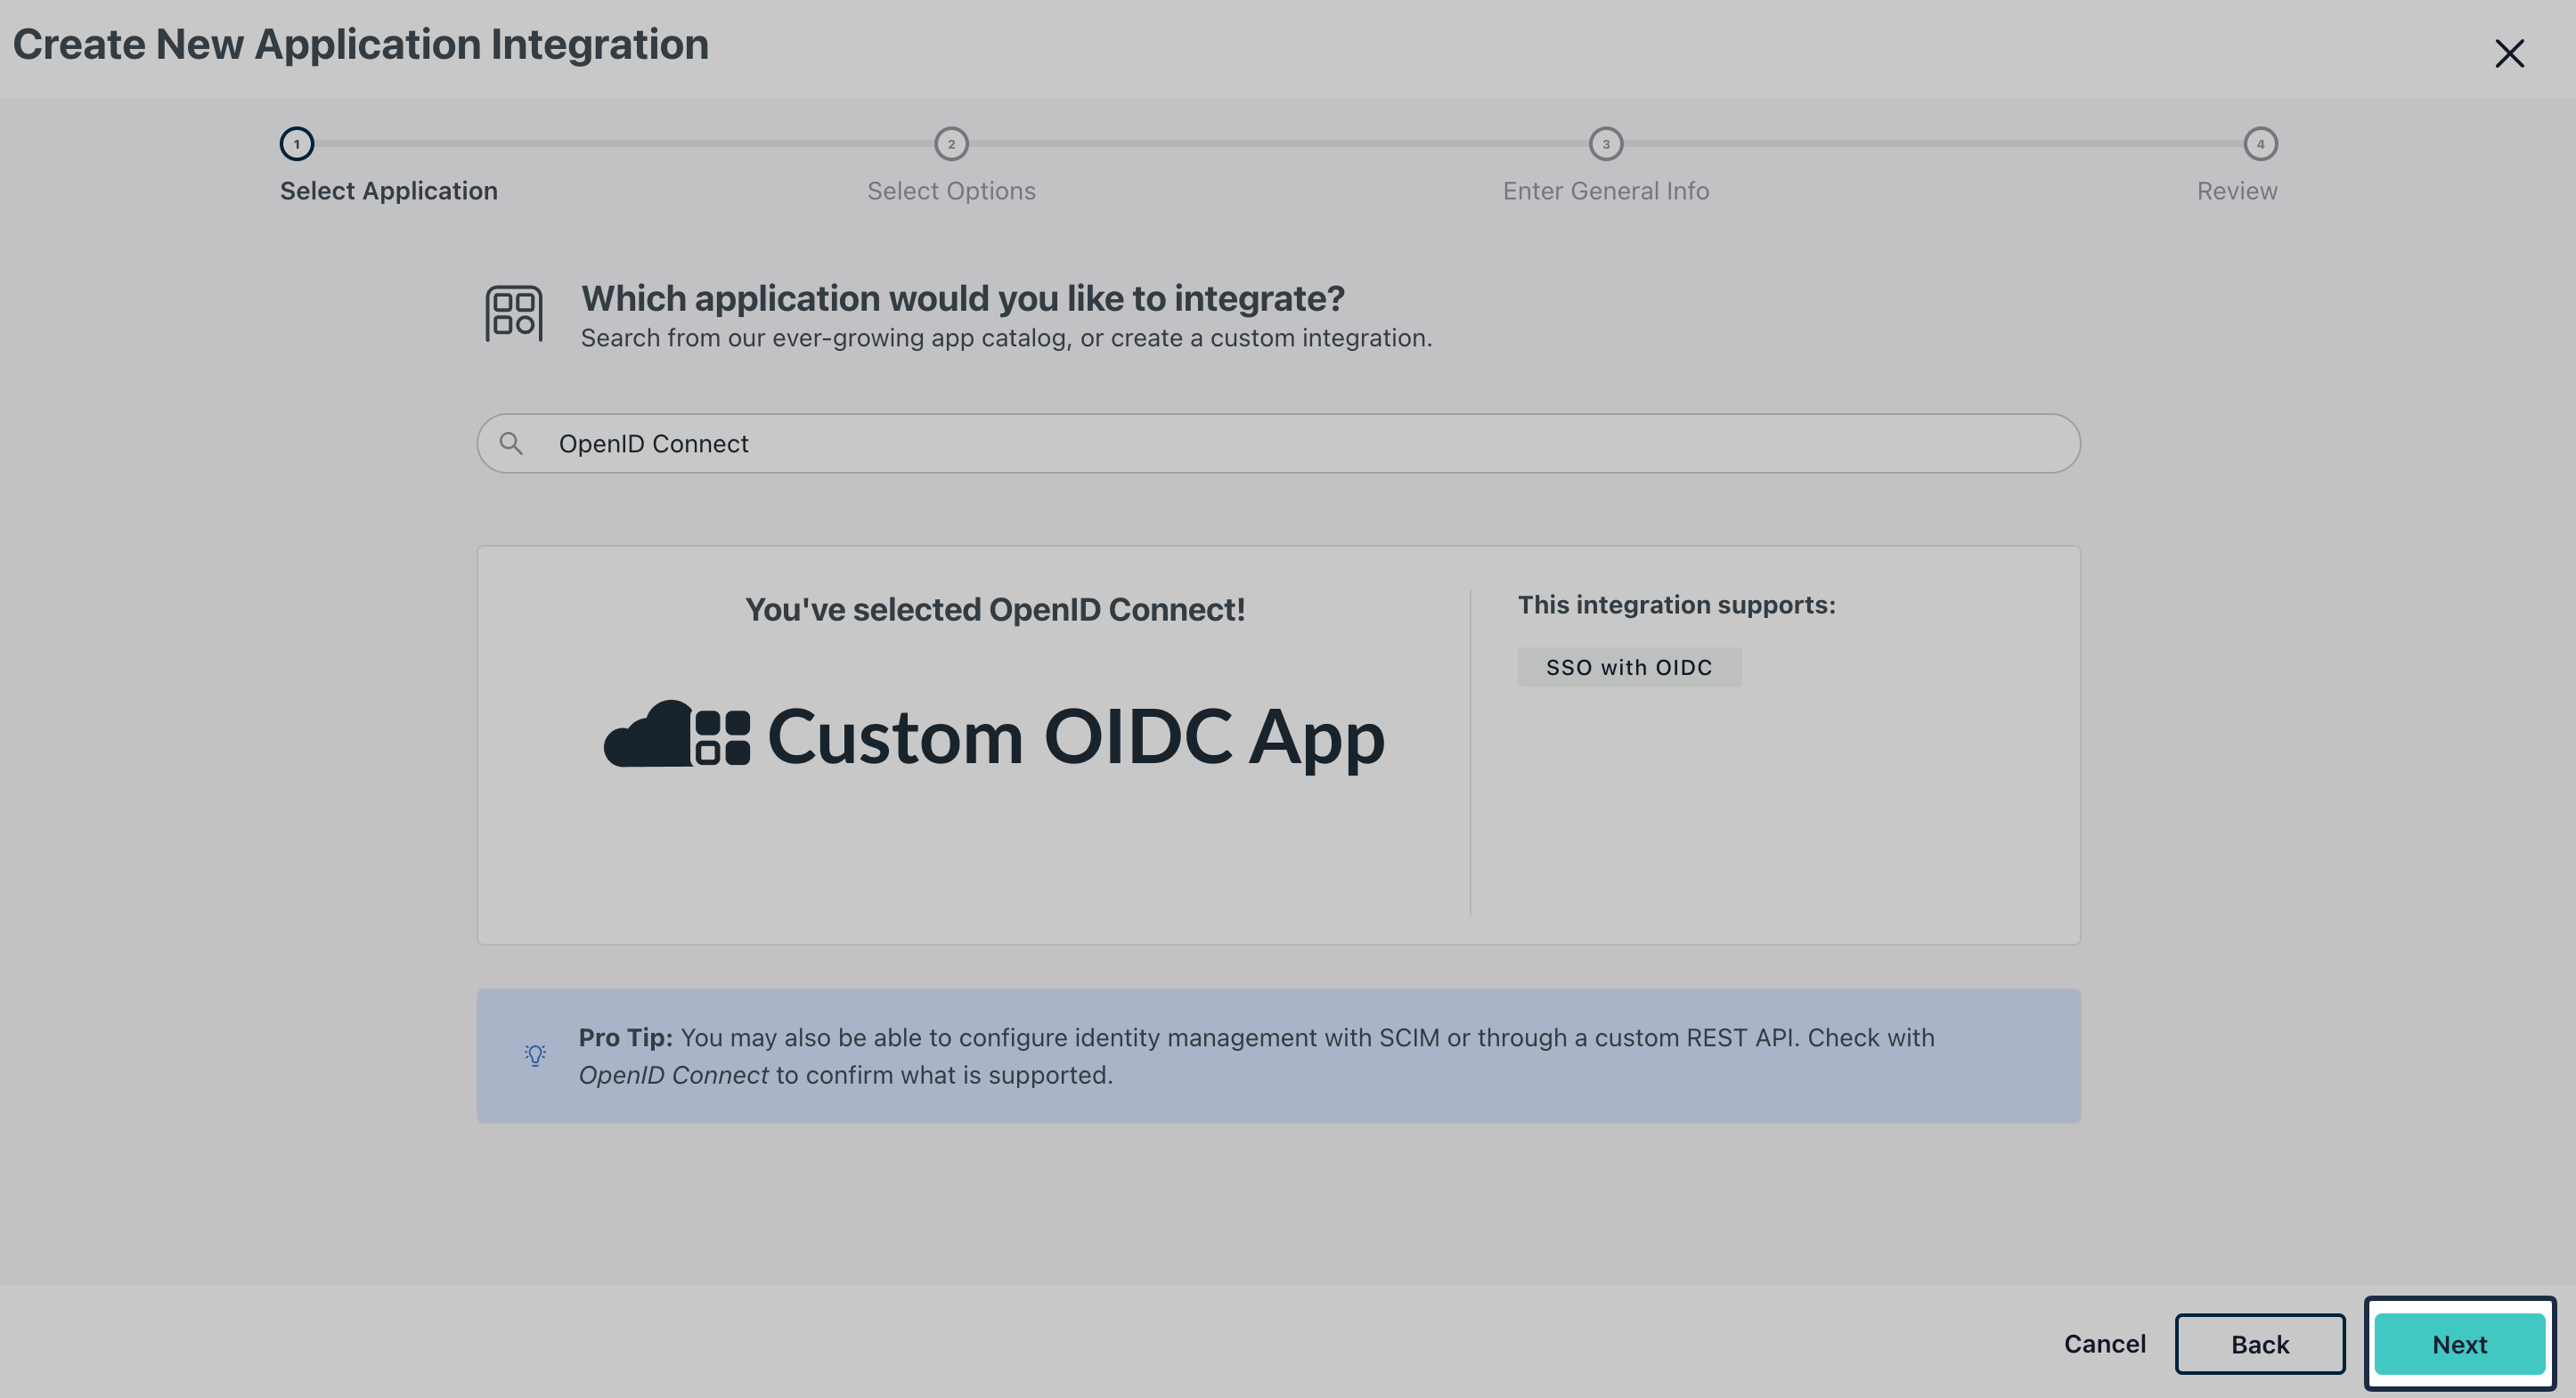Proceed by clicking the Next button

click(x=2460, y=1344)
